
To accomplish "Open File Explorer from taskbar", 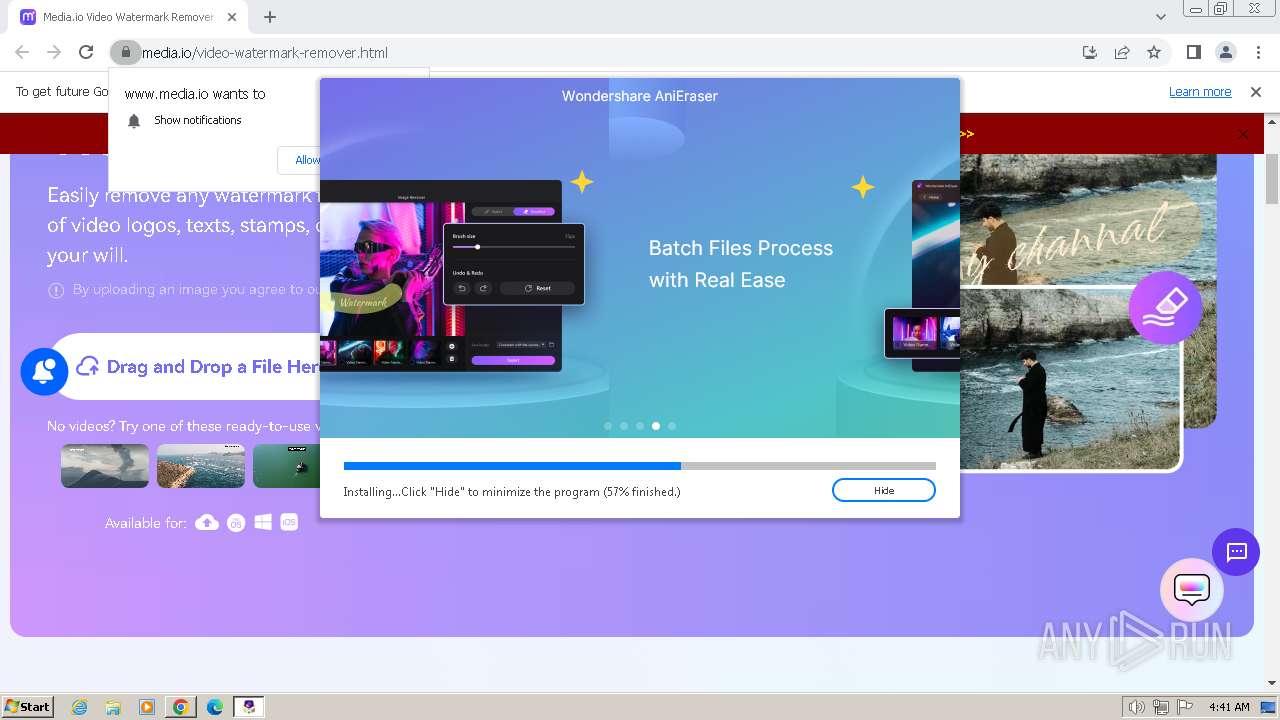I will click(x=113, y=707).
